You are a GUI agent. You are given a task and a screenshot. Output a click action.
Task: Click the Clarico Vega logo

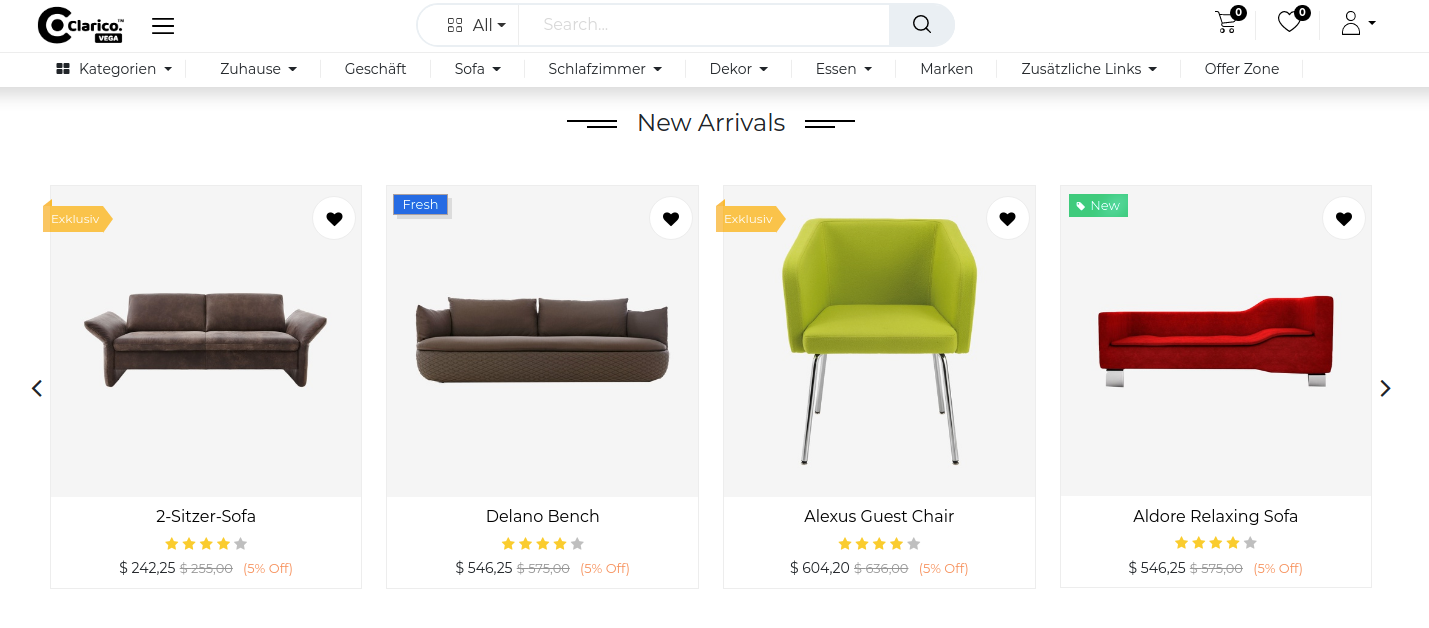(81, 25)
